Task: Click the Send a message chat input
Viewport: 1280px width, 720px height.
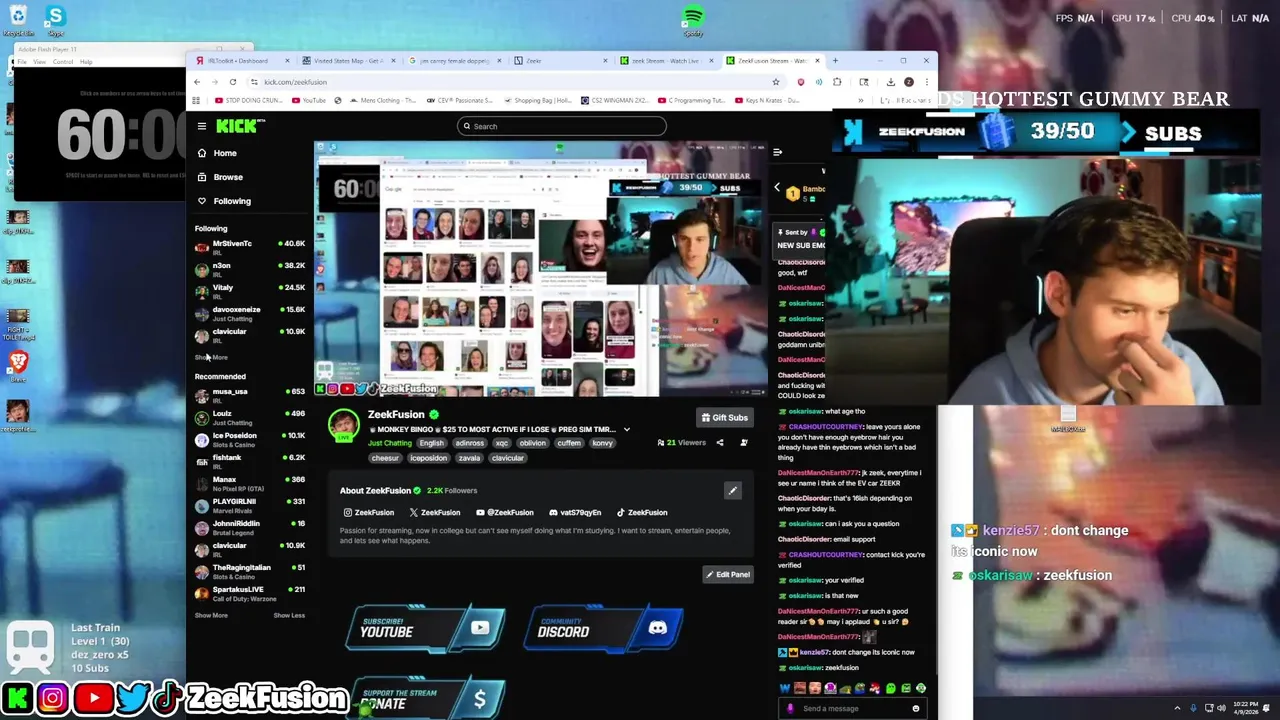Action: [x=850, y=708]
